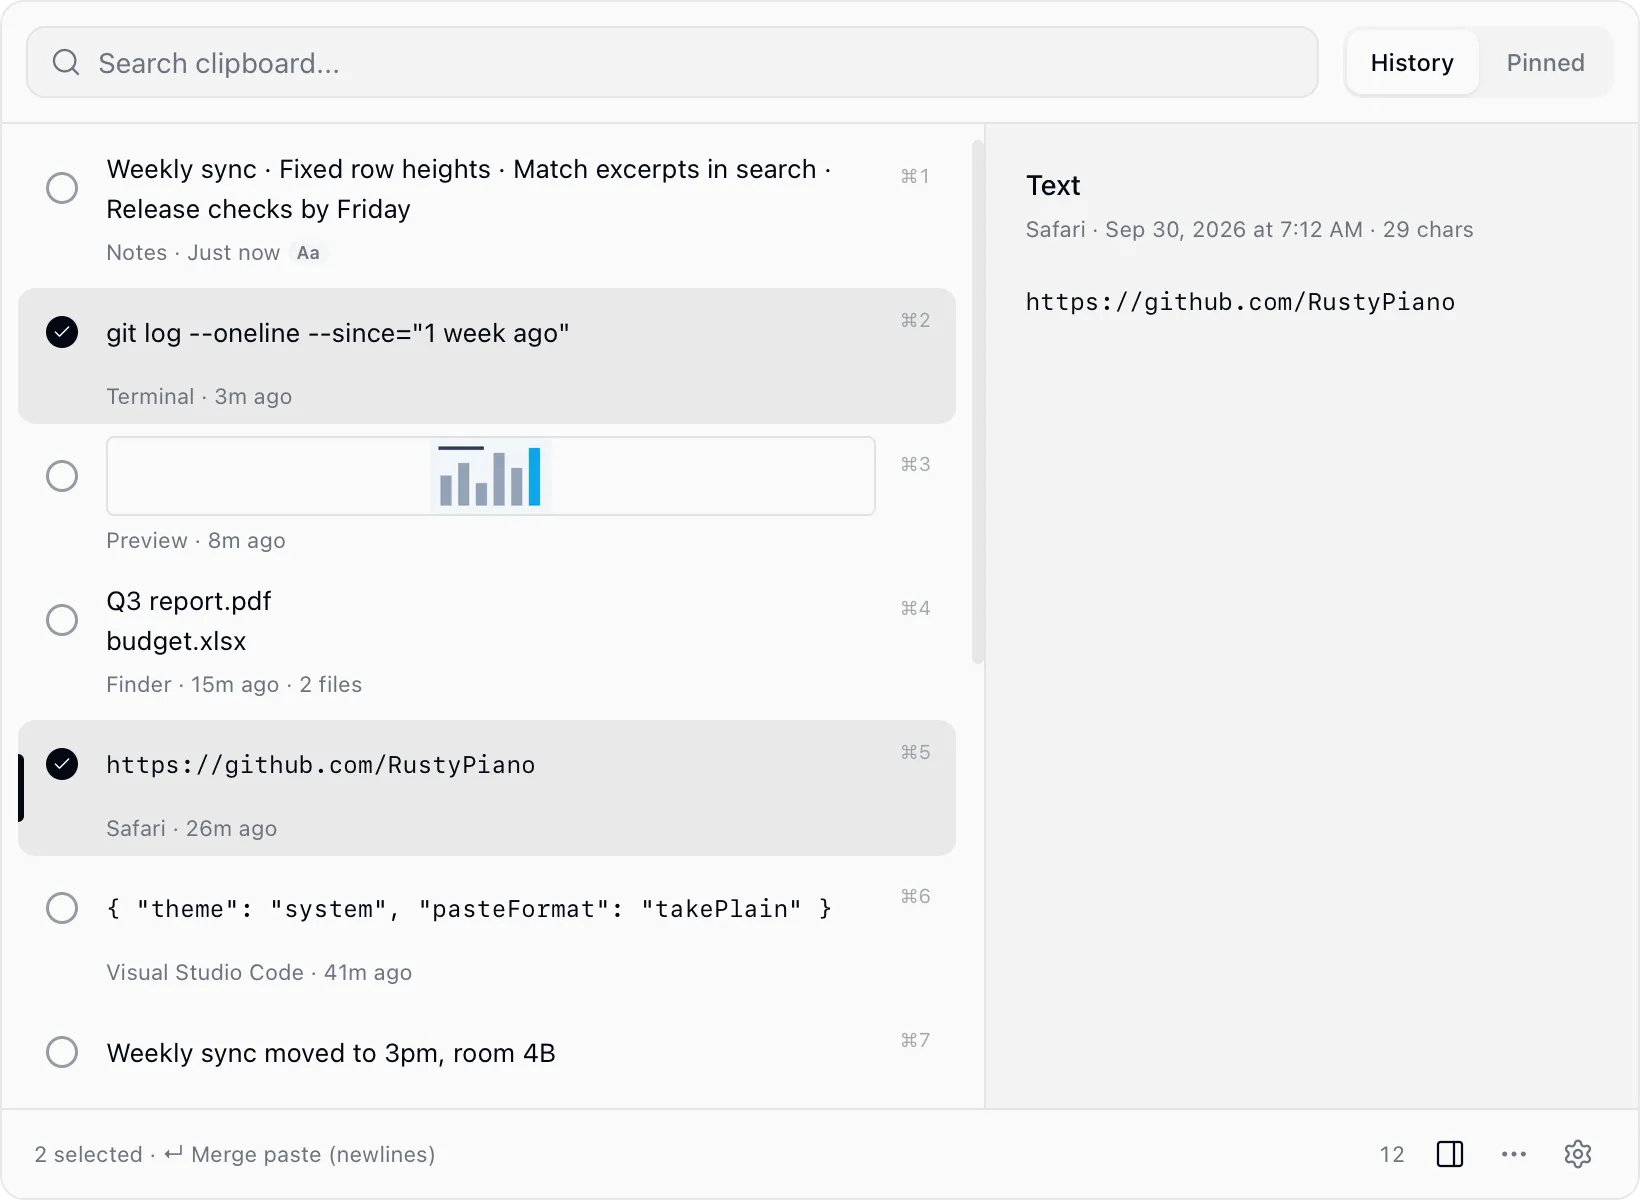Select the Q3 report.pdf entry checkbox
Screen dimensions: 1640x1200
62,620
